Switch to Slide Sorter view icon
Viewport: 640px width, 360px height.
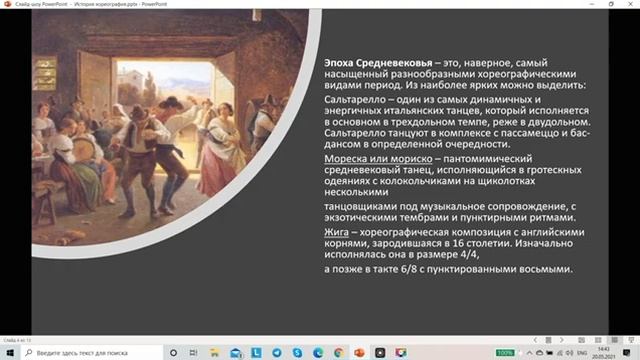(x=598, y=340)
